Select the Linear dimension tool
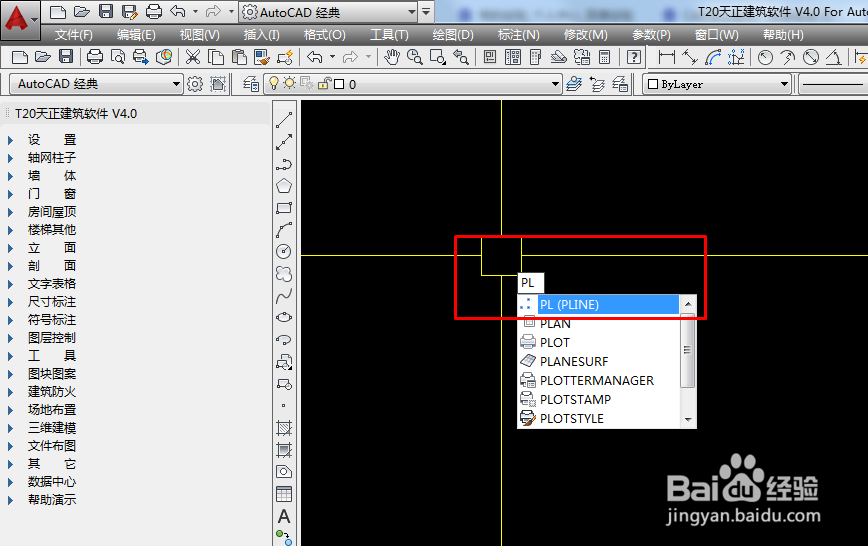Image resolution: width=868 pixels, height=546 pixels. [666, 56]
